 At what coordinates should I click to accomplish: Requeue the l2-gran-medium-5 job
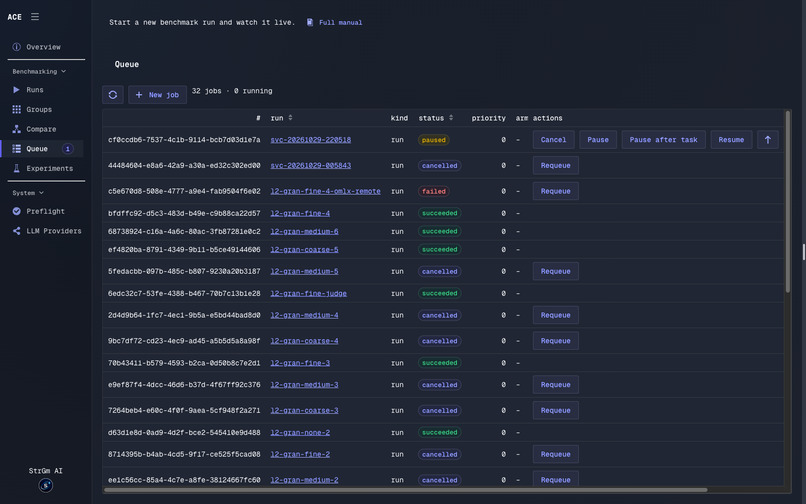(556, 271)
